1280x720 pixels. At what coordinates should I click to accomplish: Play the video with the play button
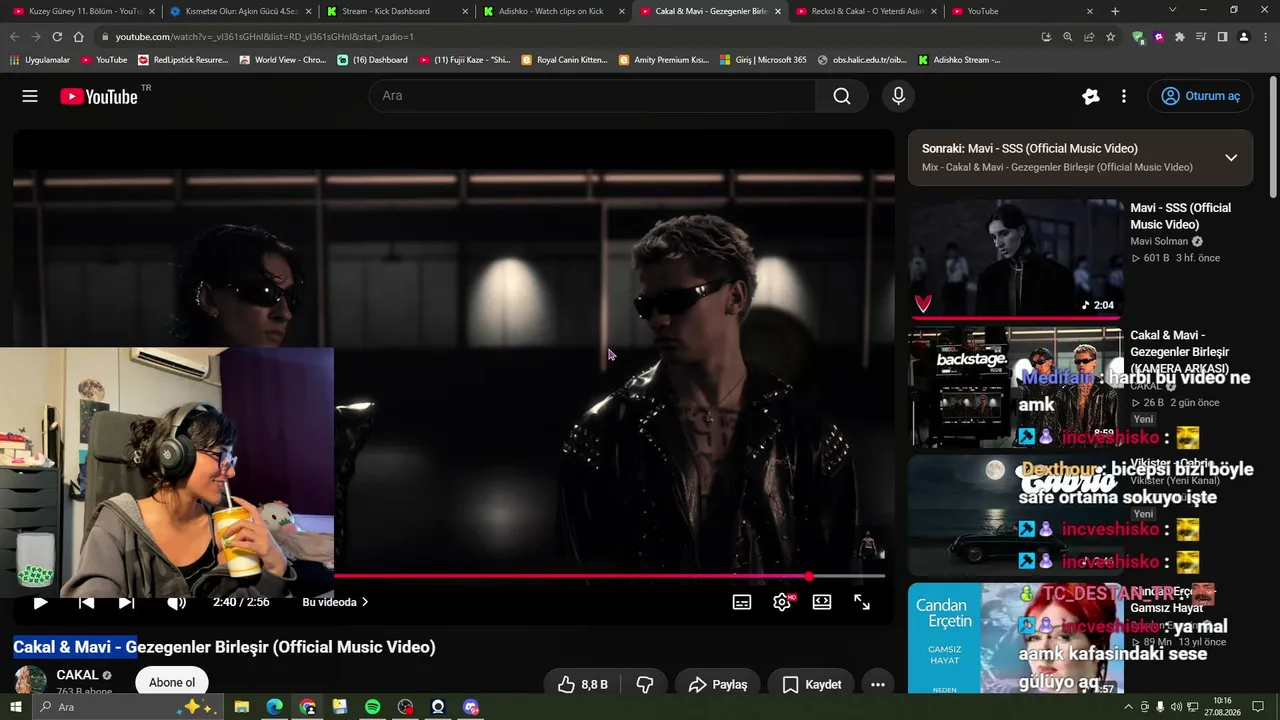click(x=40, y=602)
